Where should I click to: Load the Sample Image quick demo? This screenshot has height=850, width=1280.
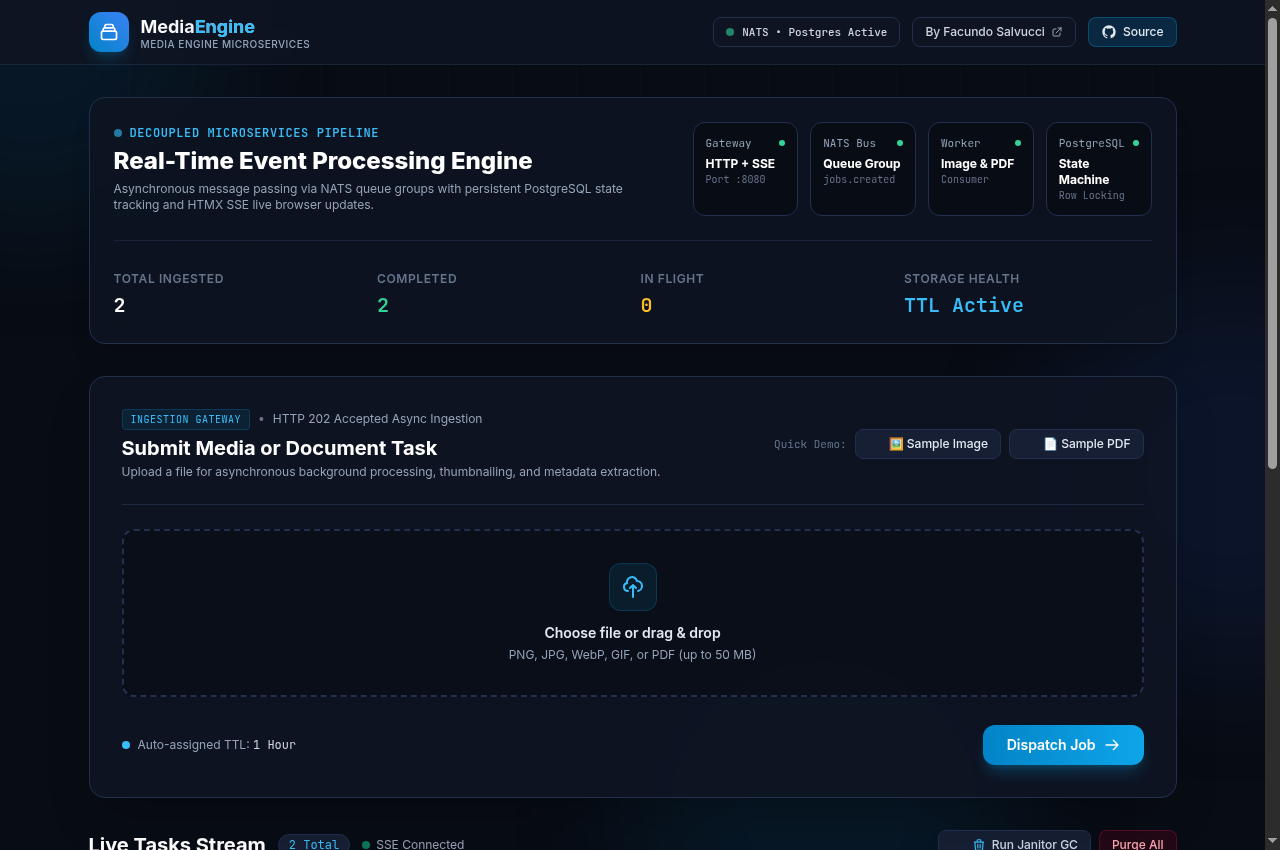(x=928, y=444)
